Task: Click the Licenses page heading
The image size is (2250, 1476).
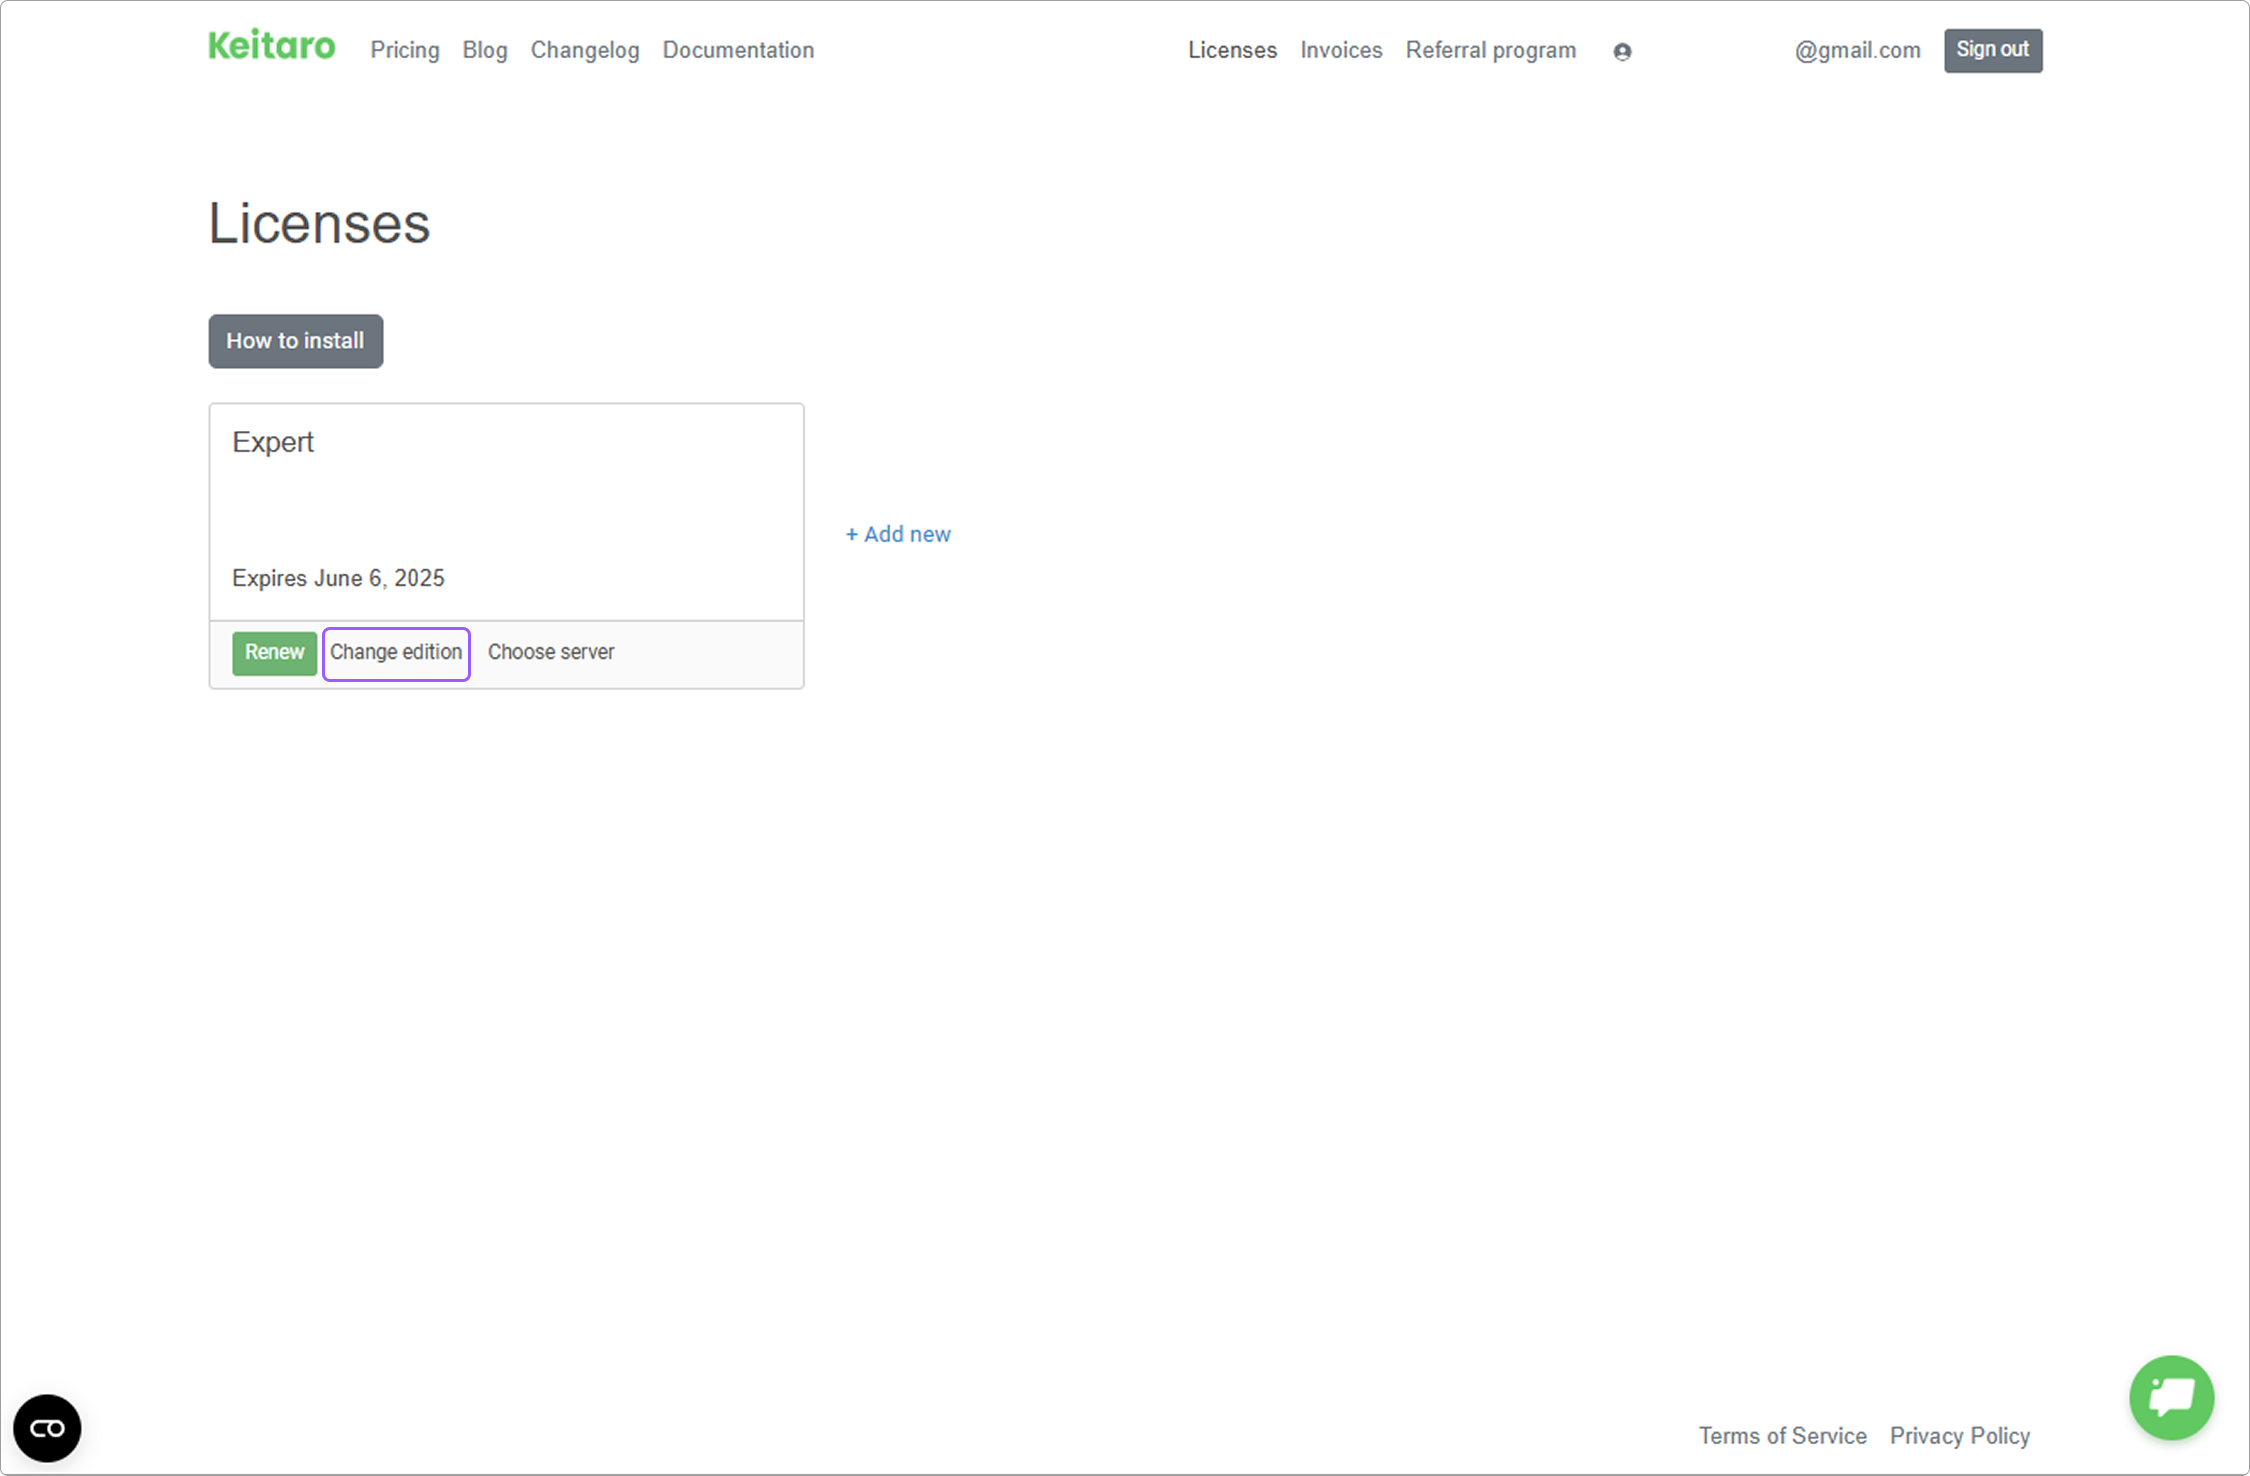Action: tap(319, 222)
